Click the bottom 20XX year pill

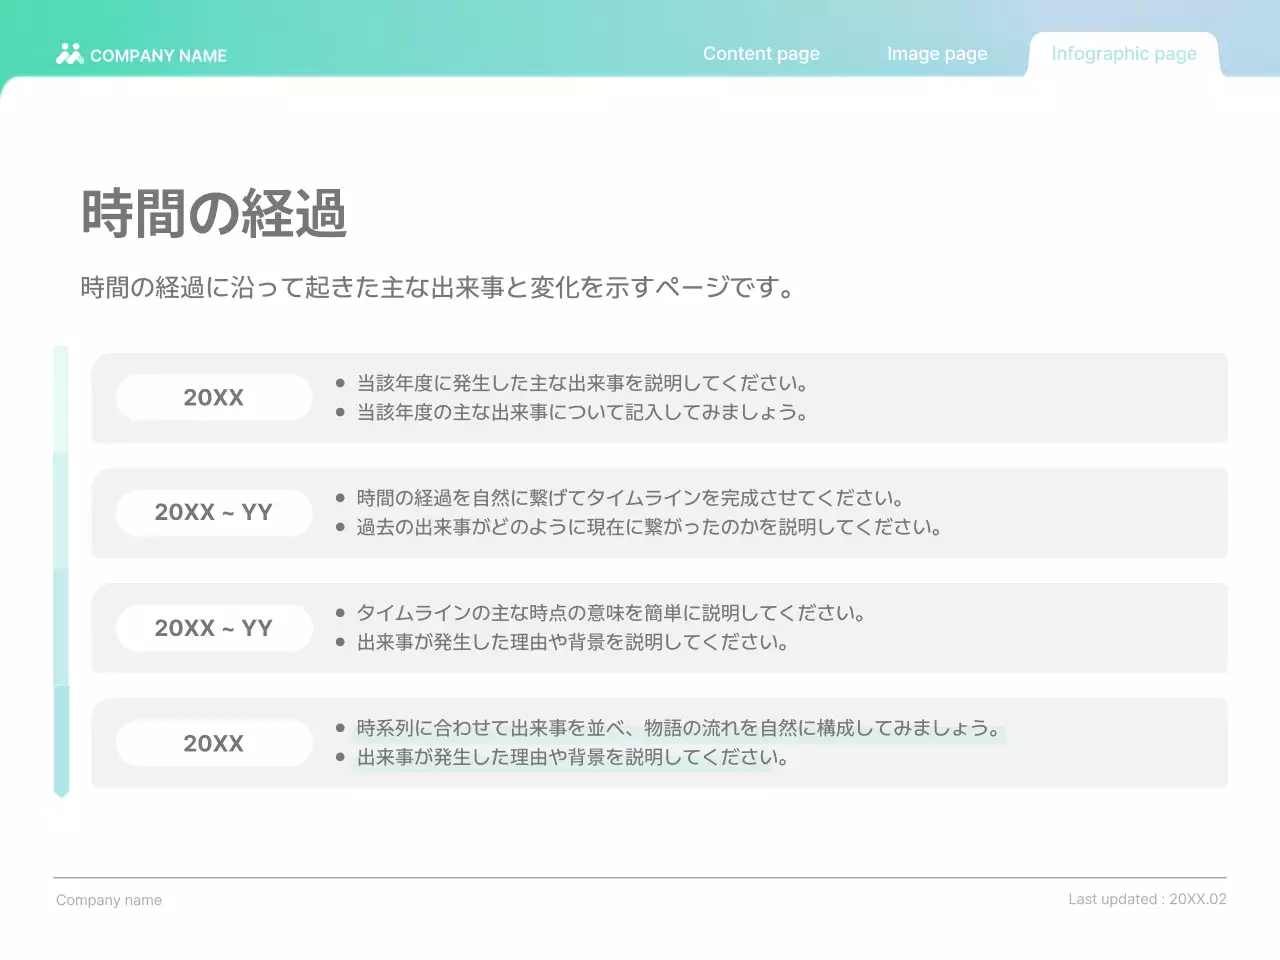tap(213, 743)
